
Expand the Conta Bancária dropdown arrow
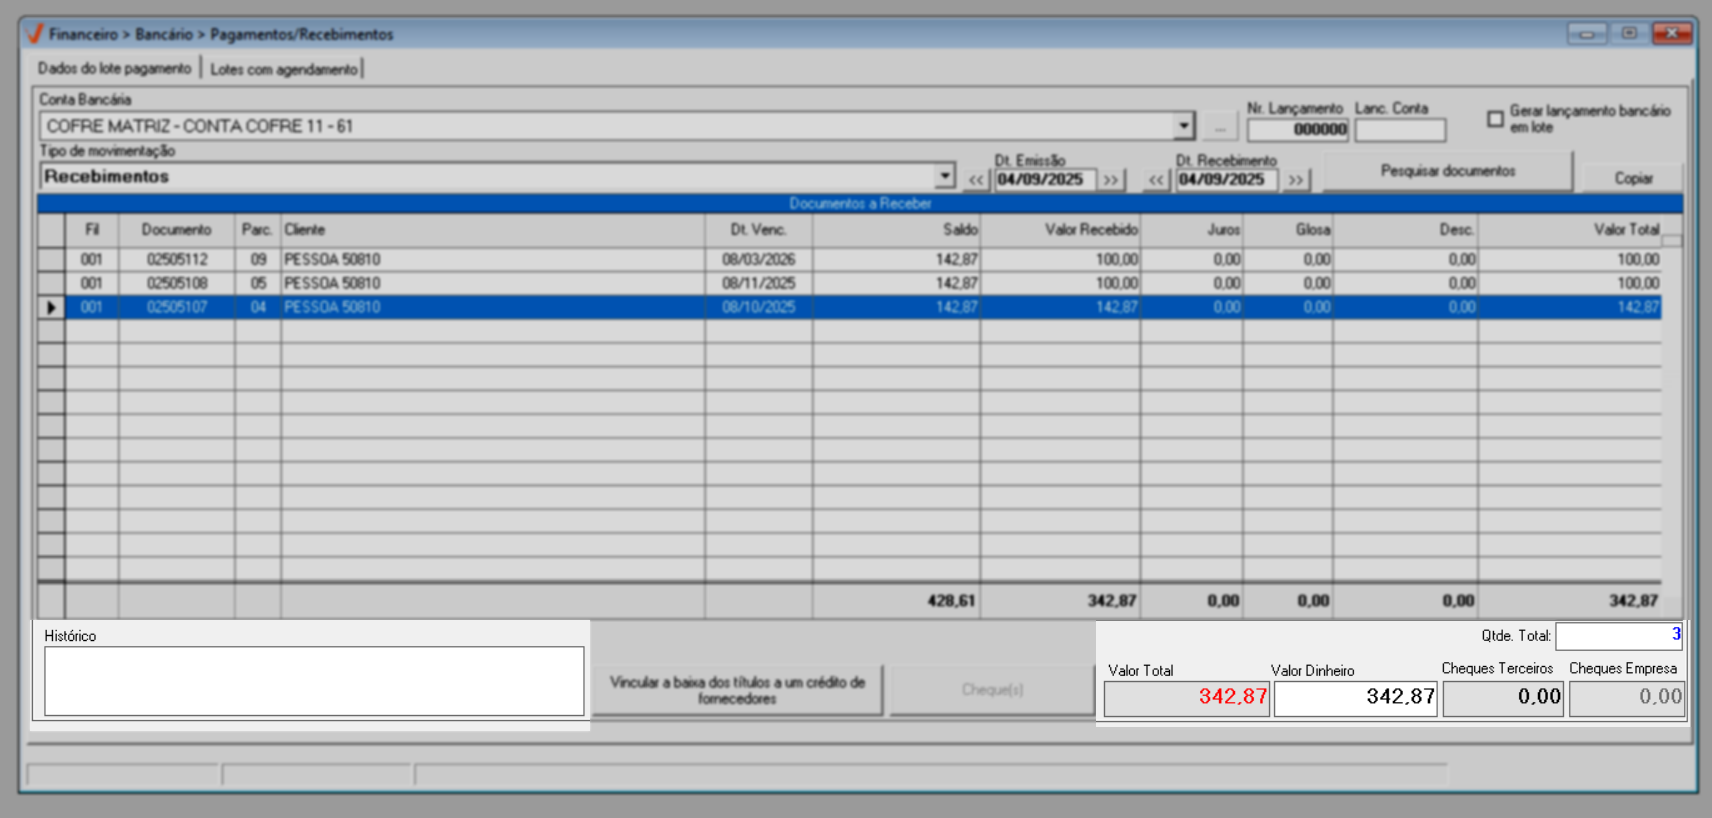1184,126
